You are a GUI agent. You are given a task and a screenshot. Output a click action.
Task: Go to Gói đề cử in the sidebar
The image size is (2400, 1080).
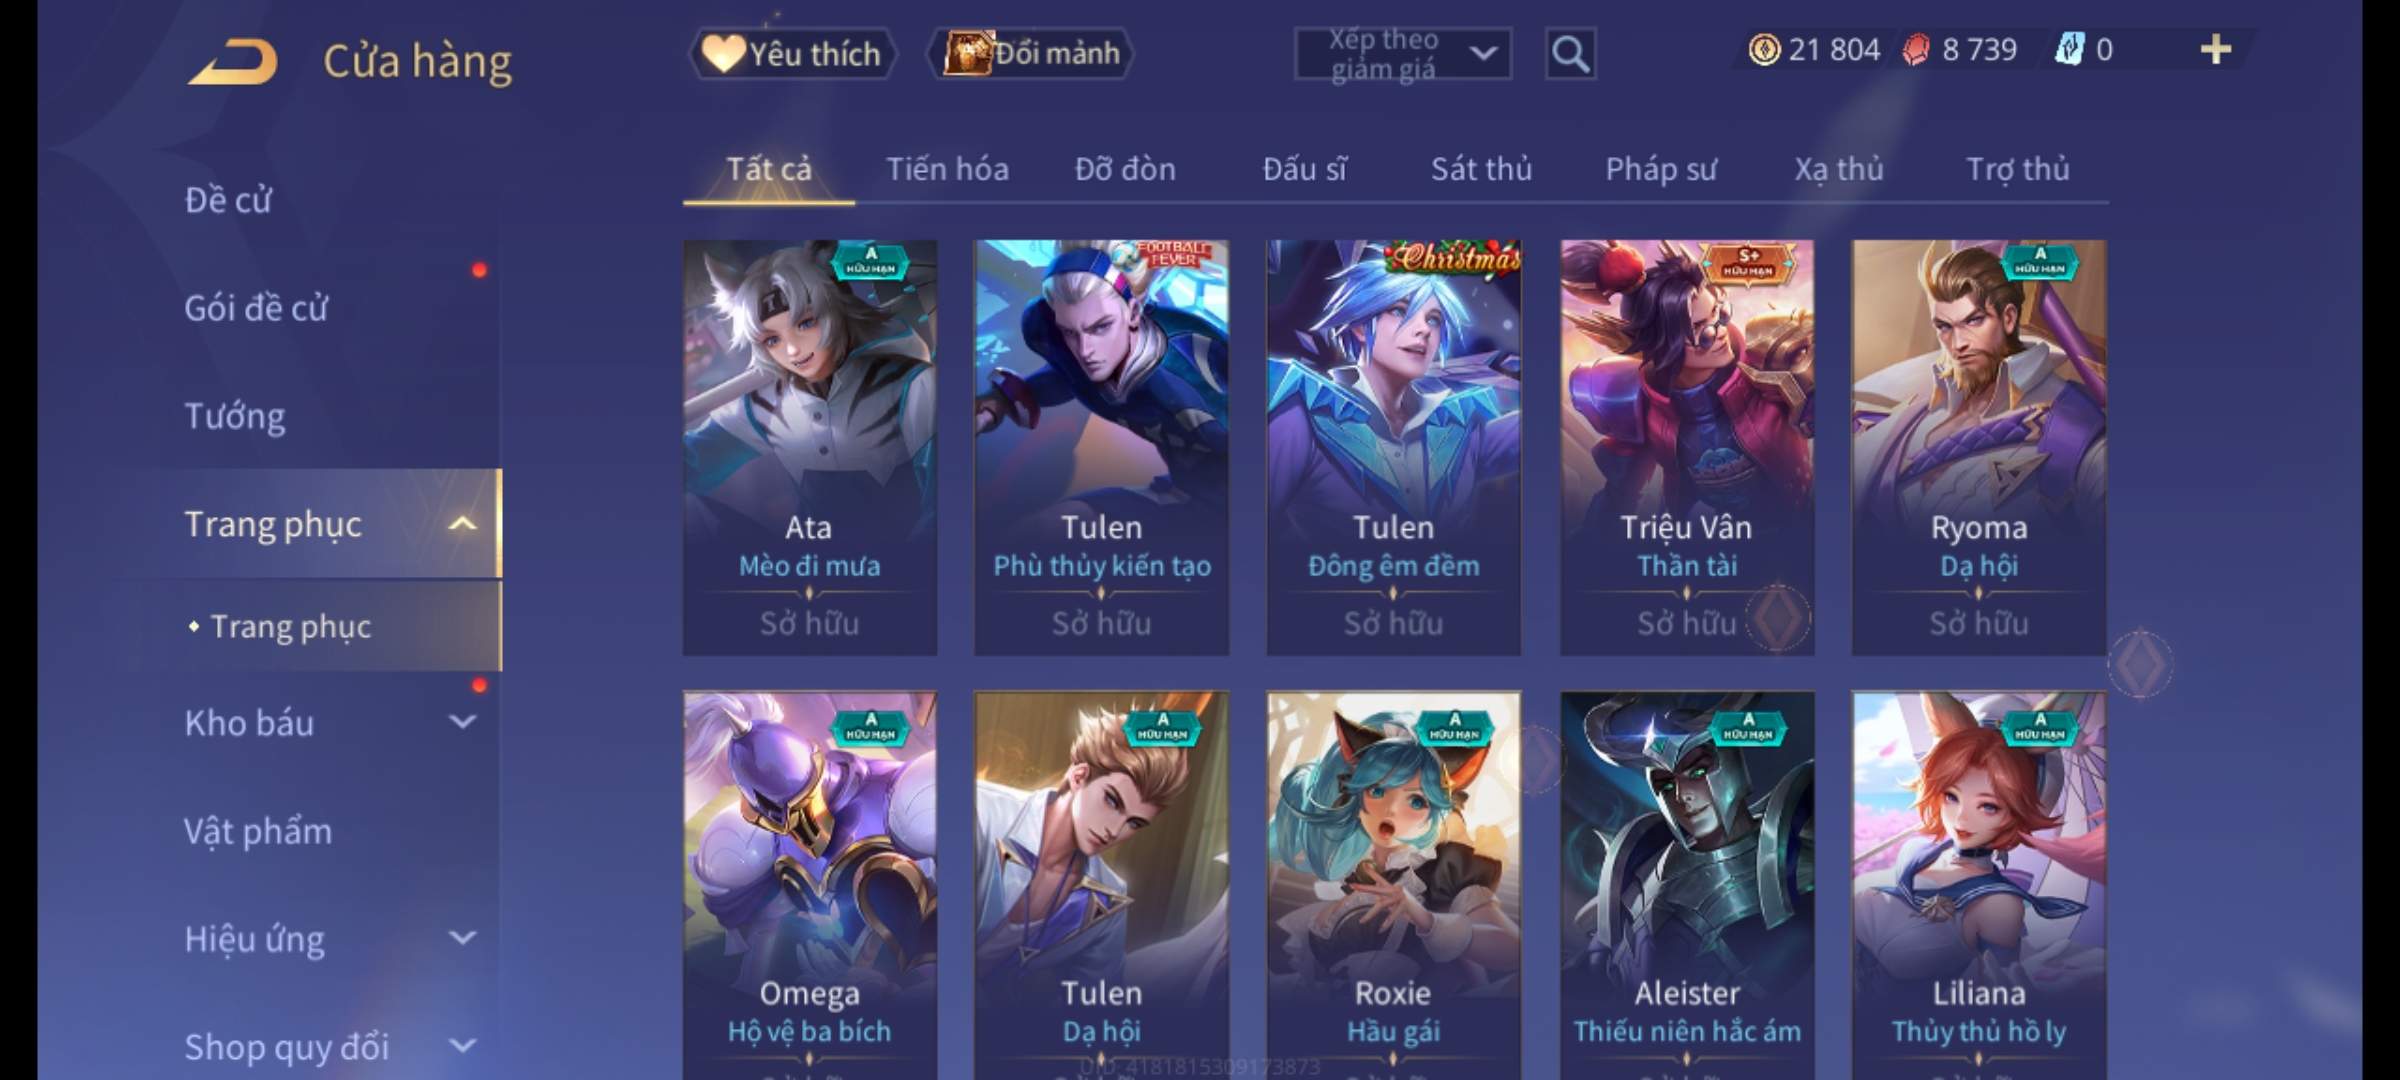[x=256, y=308]
